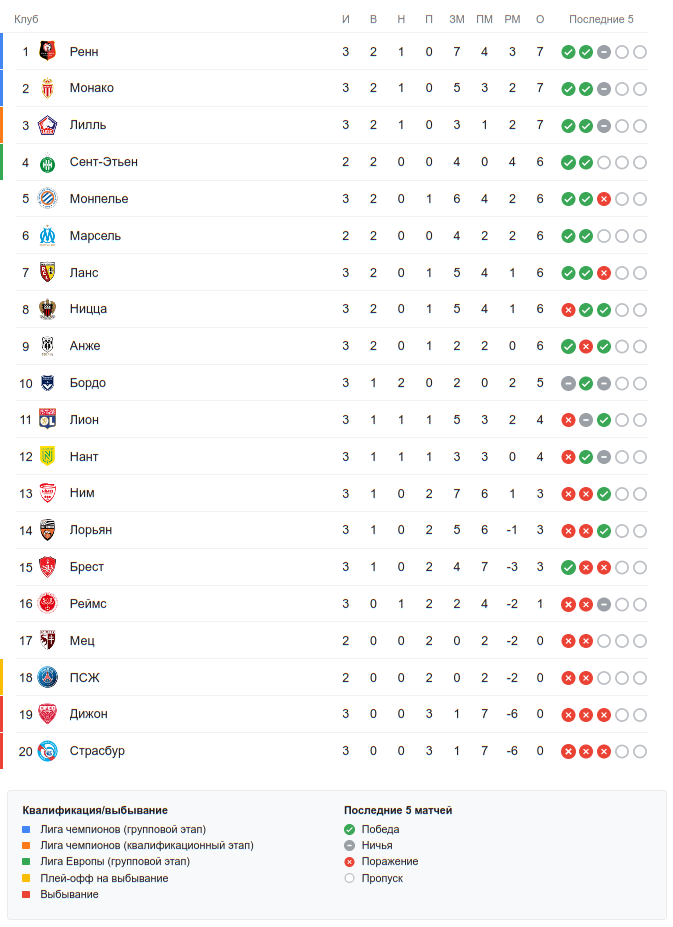
Task: Open the Дижон team link
Action: [x=89, y=714]
